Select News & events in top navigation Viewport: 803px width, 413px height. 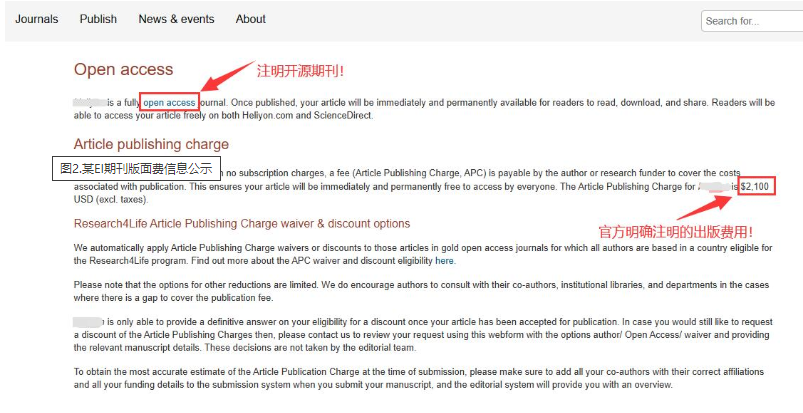176,19
